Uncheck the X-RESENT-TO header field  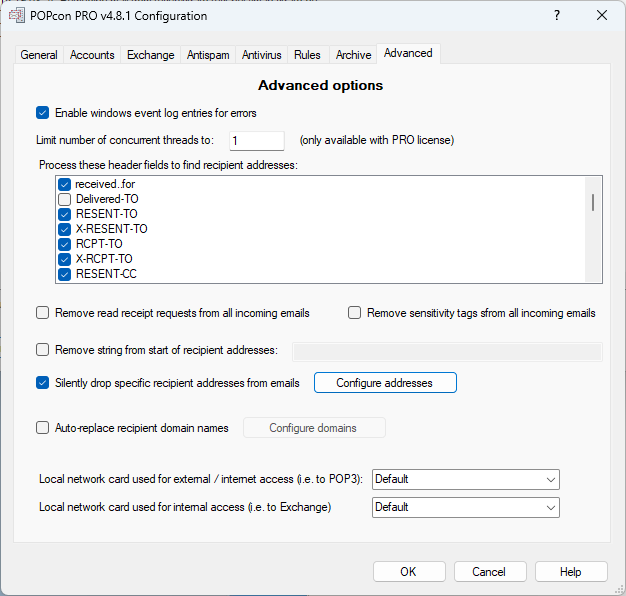(x=65, y=229)
